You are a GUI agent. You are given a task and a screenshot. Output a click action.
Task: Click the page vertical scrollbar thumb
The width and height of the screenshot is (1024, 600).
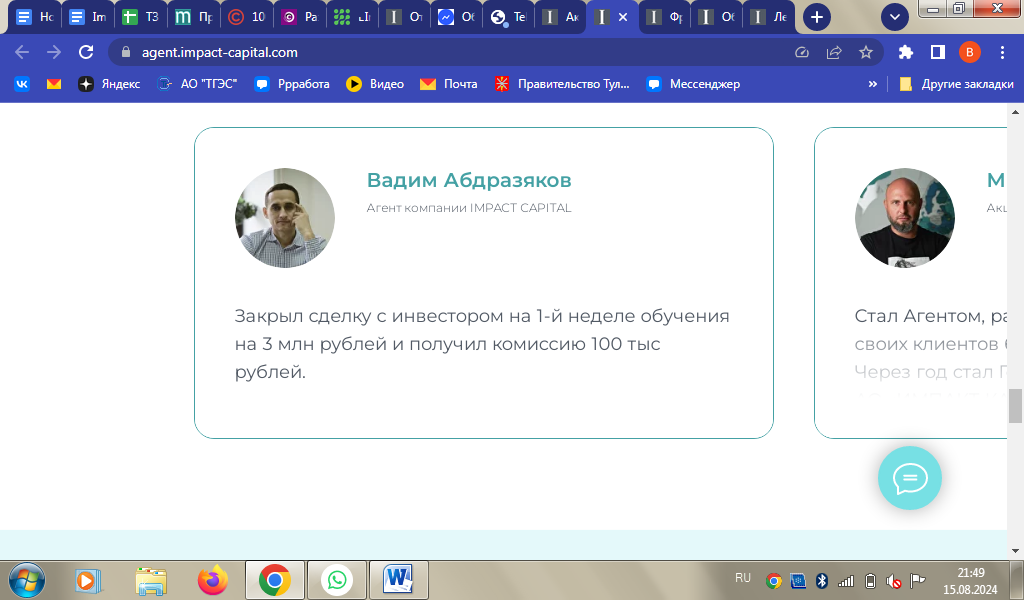pos(1015,406)
